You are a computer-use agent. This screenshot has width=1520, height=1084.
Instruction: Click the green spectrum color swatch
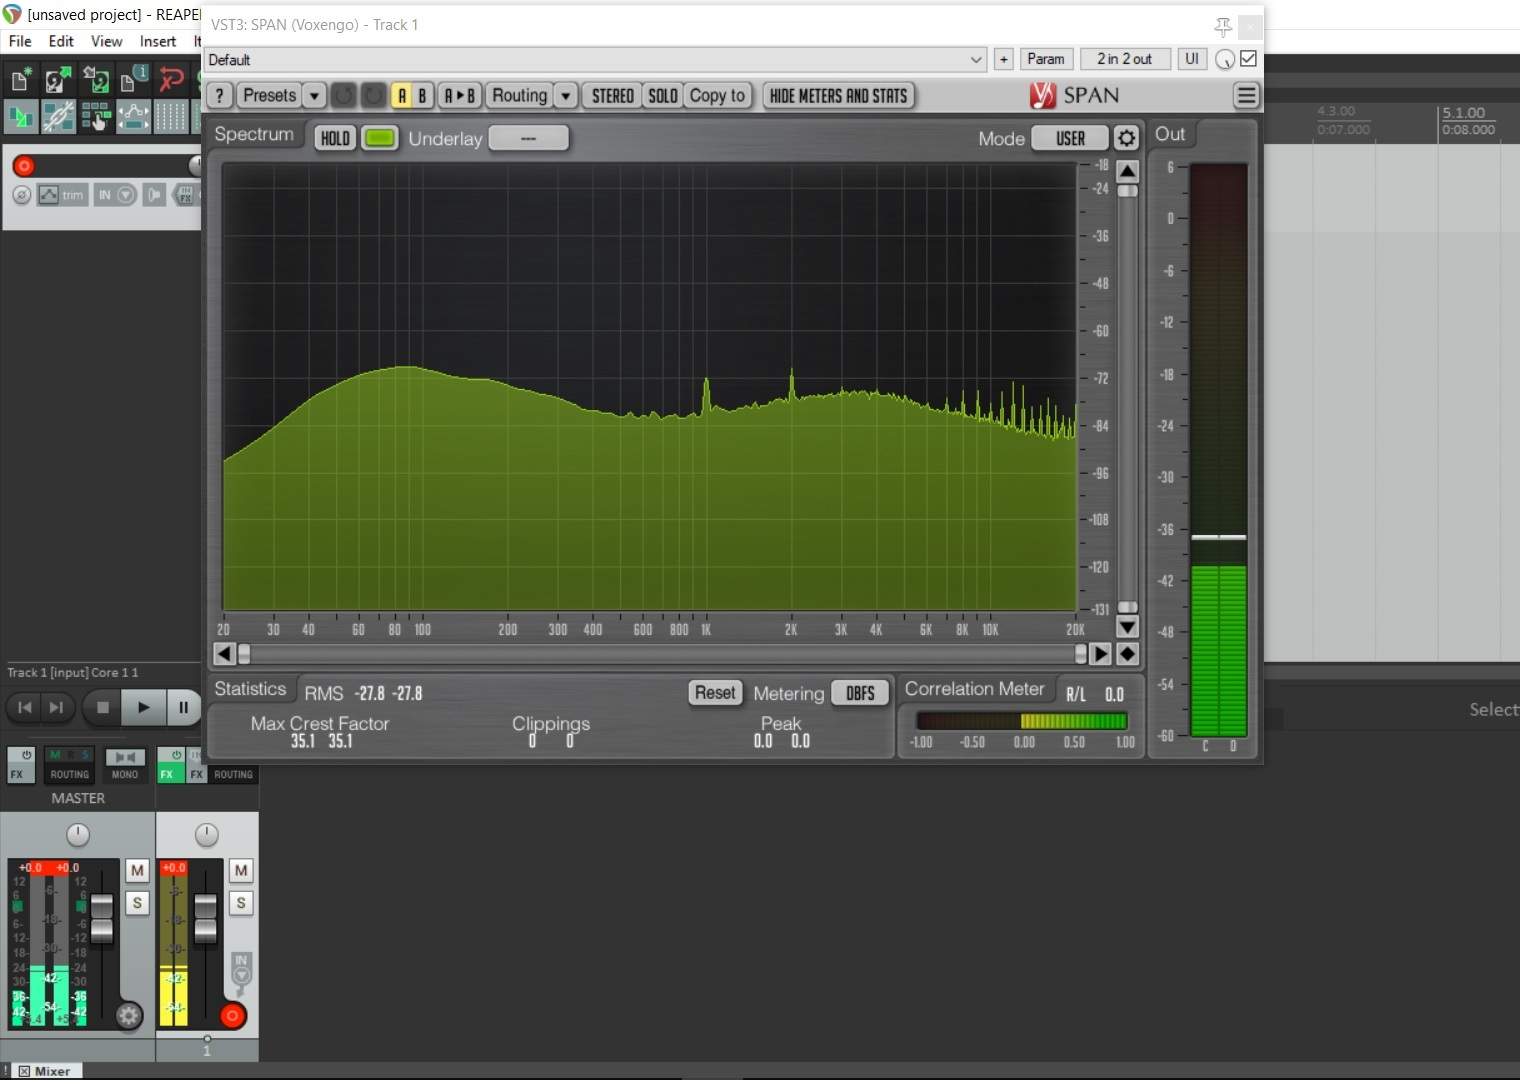click(x=379, y=138)
